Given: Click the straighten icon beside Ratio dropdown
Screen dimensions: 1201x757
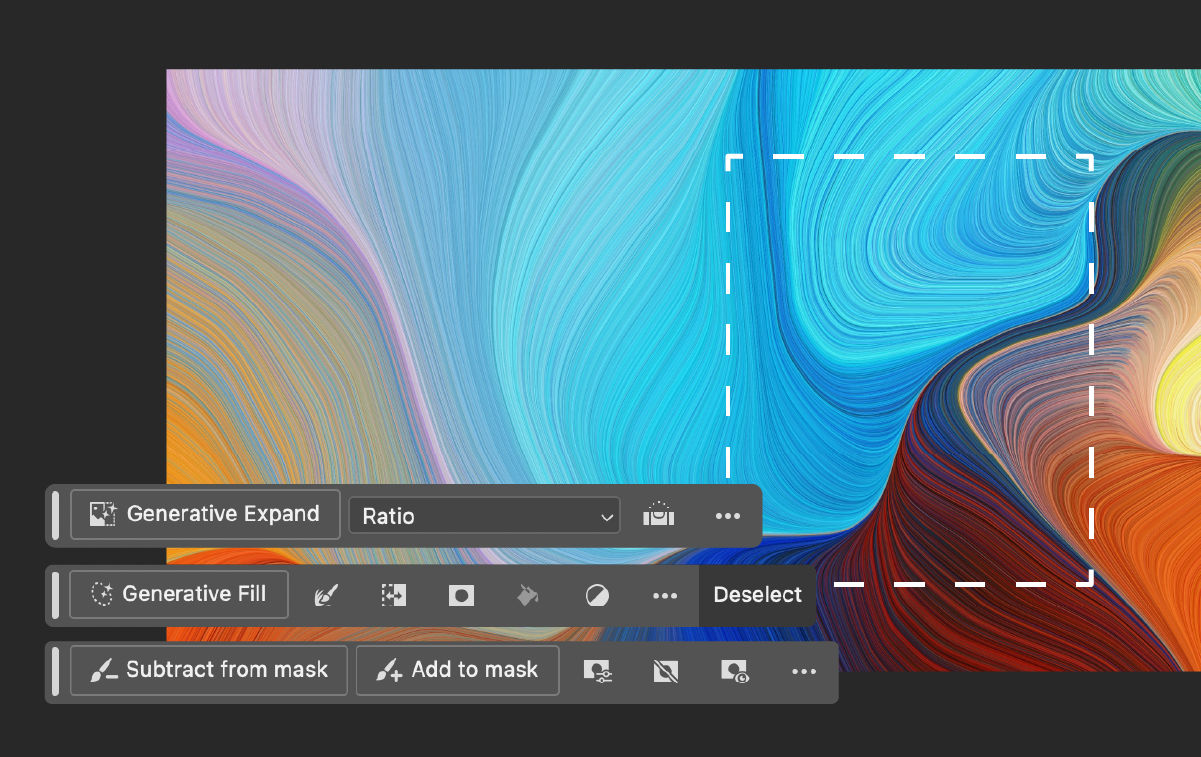Looking at the screenshot, I should click(x=659, y=515).
